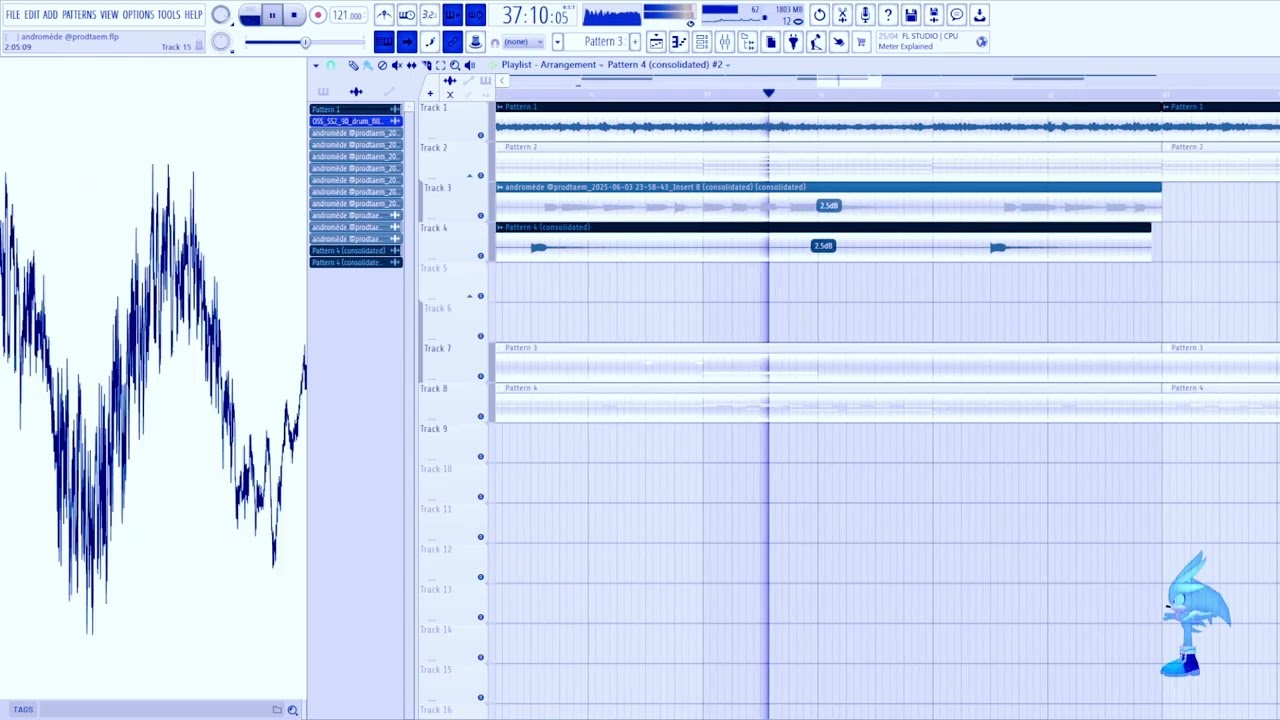Open the content library cart

click(862, 42)
